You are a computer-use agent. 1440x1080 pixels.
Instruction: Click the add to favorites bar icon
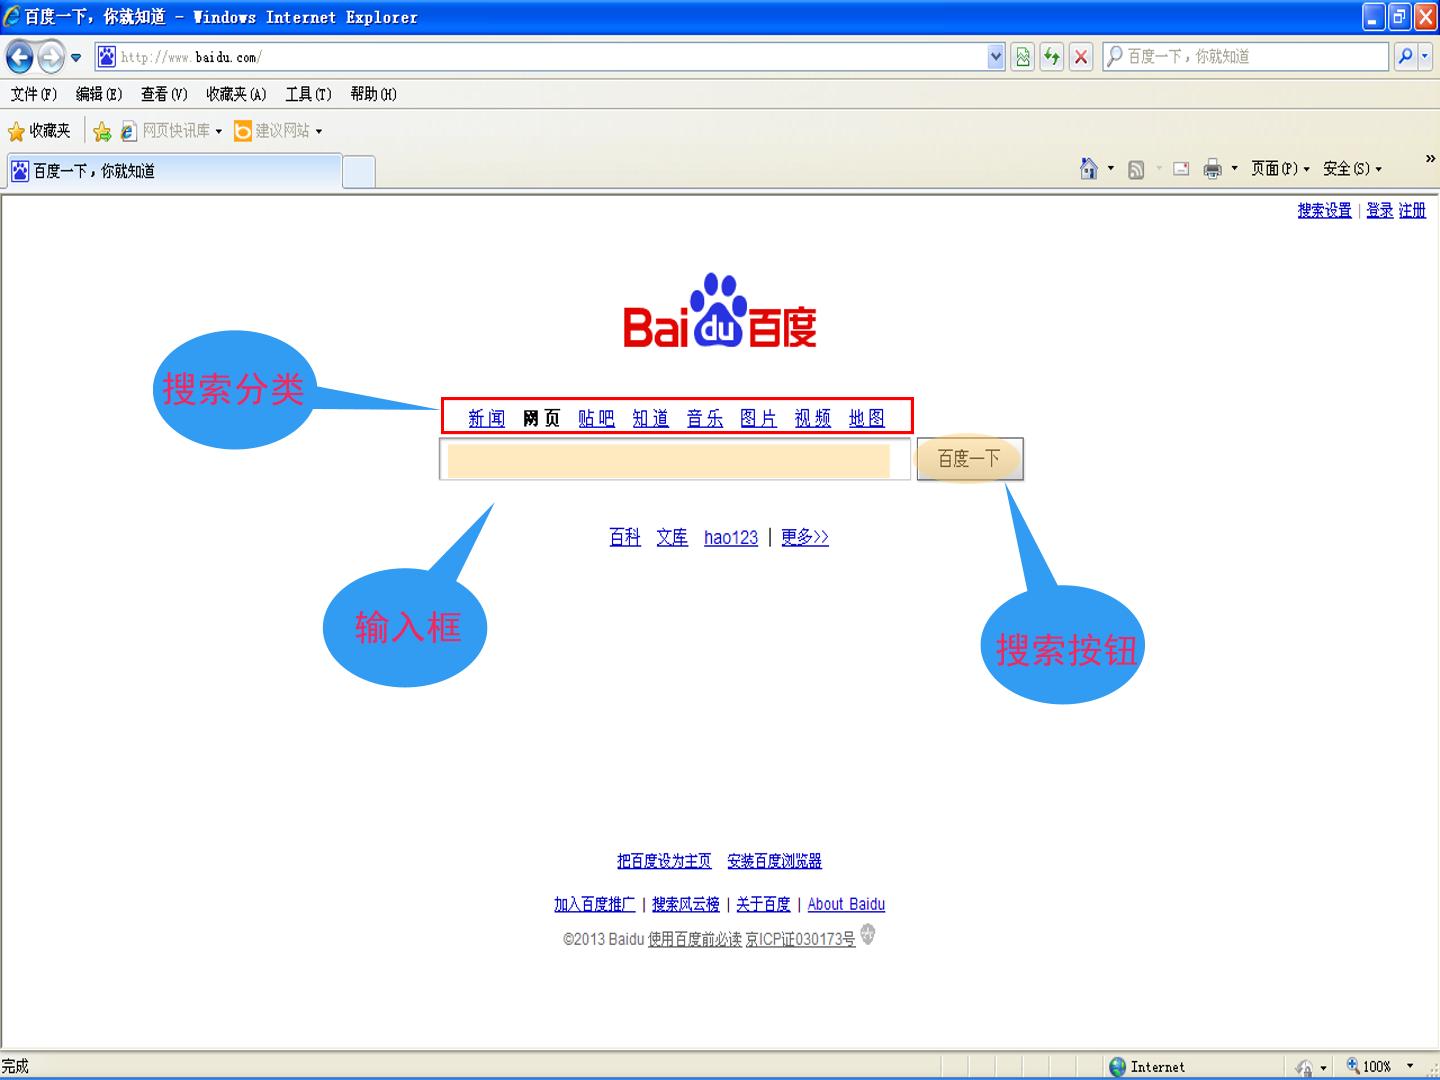click(x=102, y=131)
